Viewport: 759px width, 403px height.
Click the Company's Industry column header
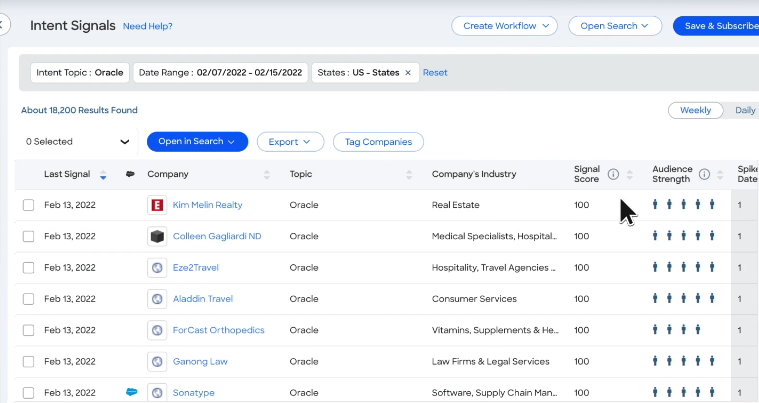pos(474,174)
